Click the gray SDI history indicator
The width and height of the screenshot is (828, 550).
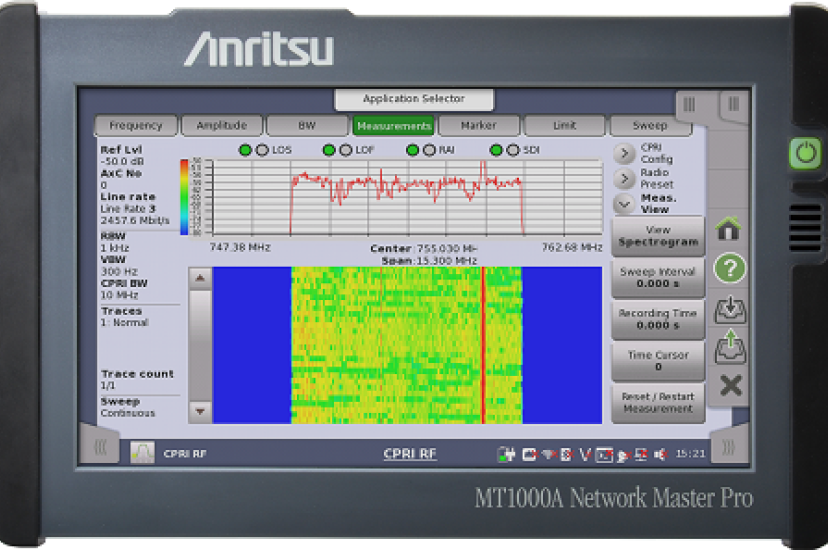click(513, 150)
